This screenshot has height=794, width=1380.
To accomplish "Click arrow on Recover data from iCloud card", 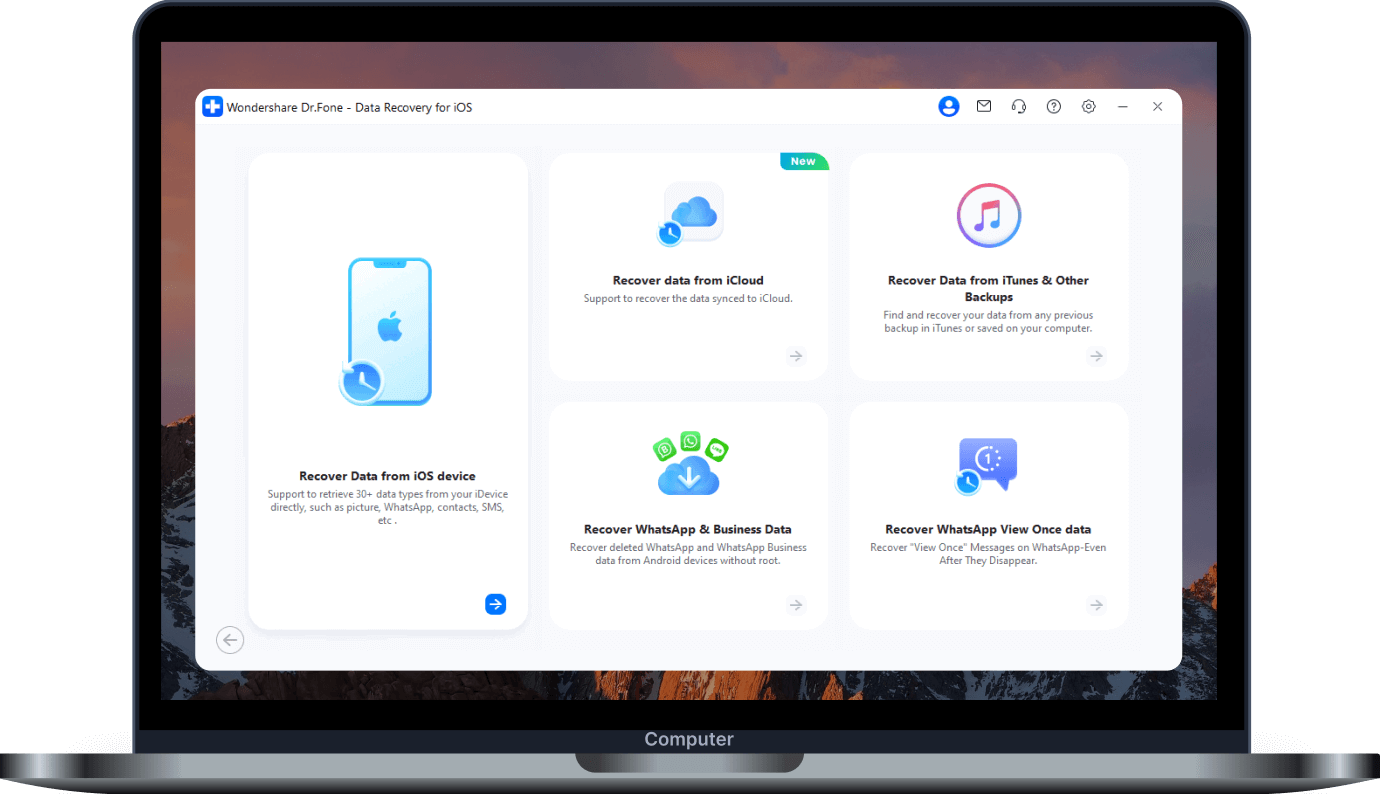I will click(x=796, y=356).
